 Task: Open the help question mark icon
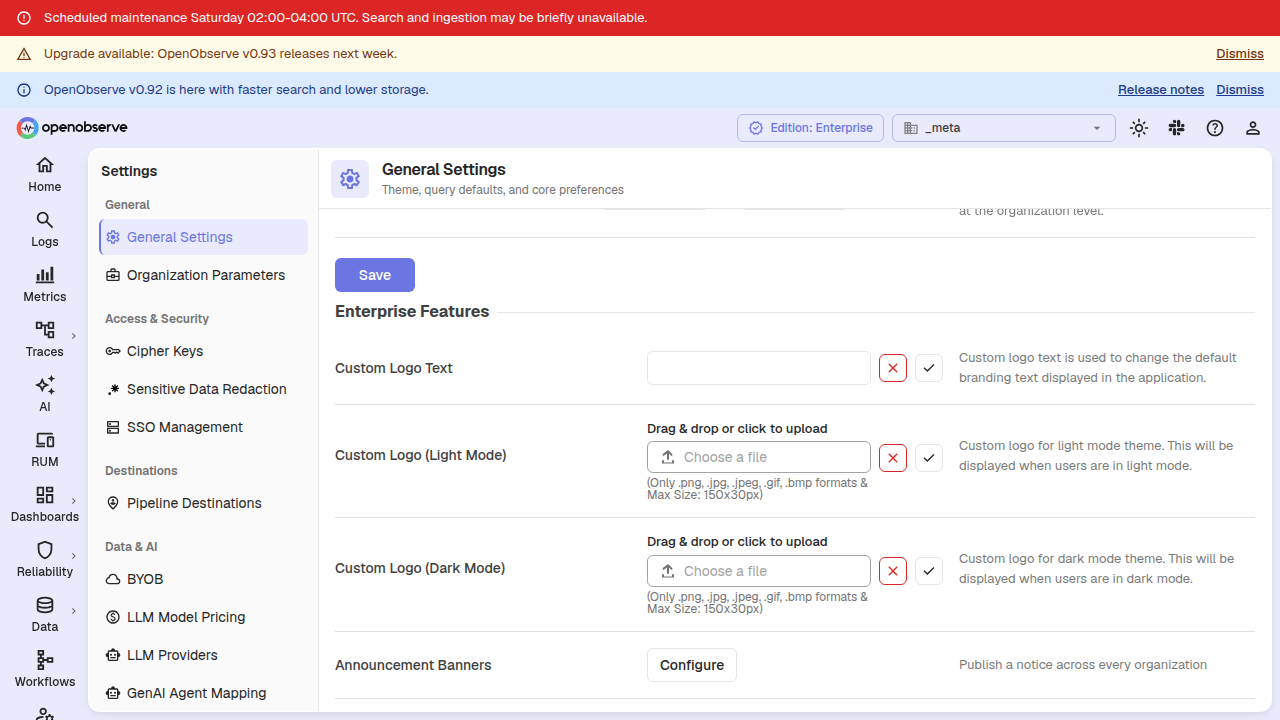[x=1215, y=128]
